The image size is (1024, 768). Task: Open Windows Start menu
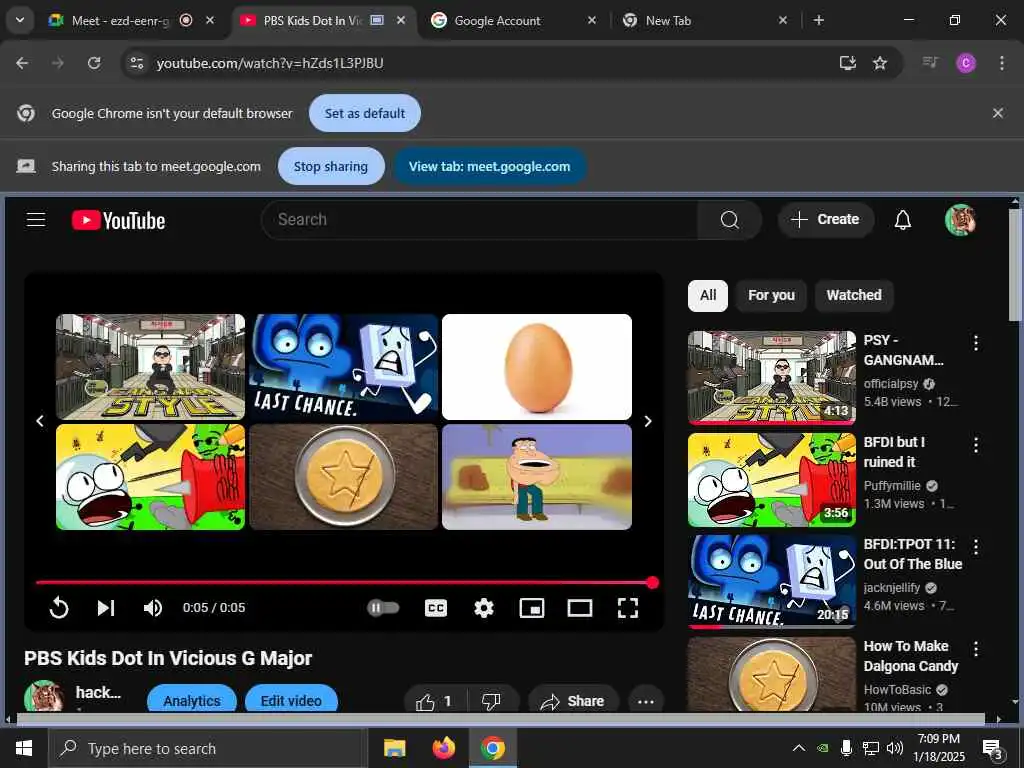tap(24, 748)
